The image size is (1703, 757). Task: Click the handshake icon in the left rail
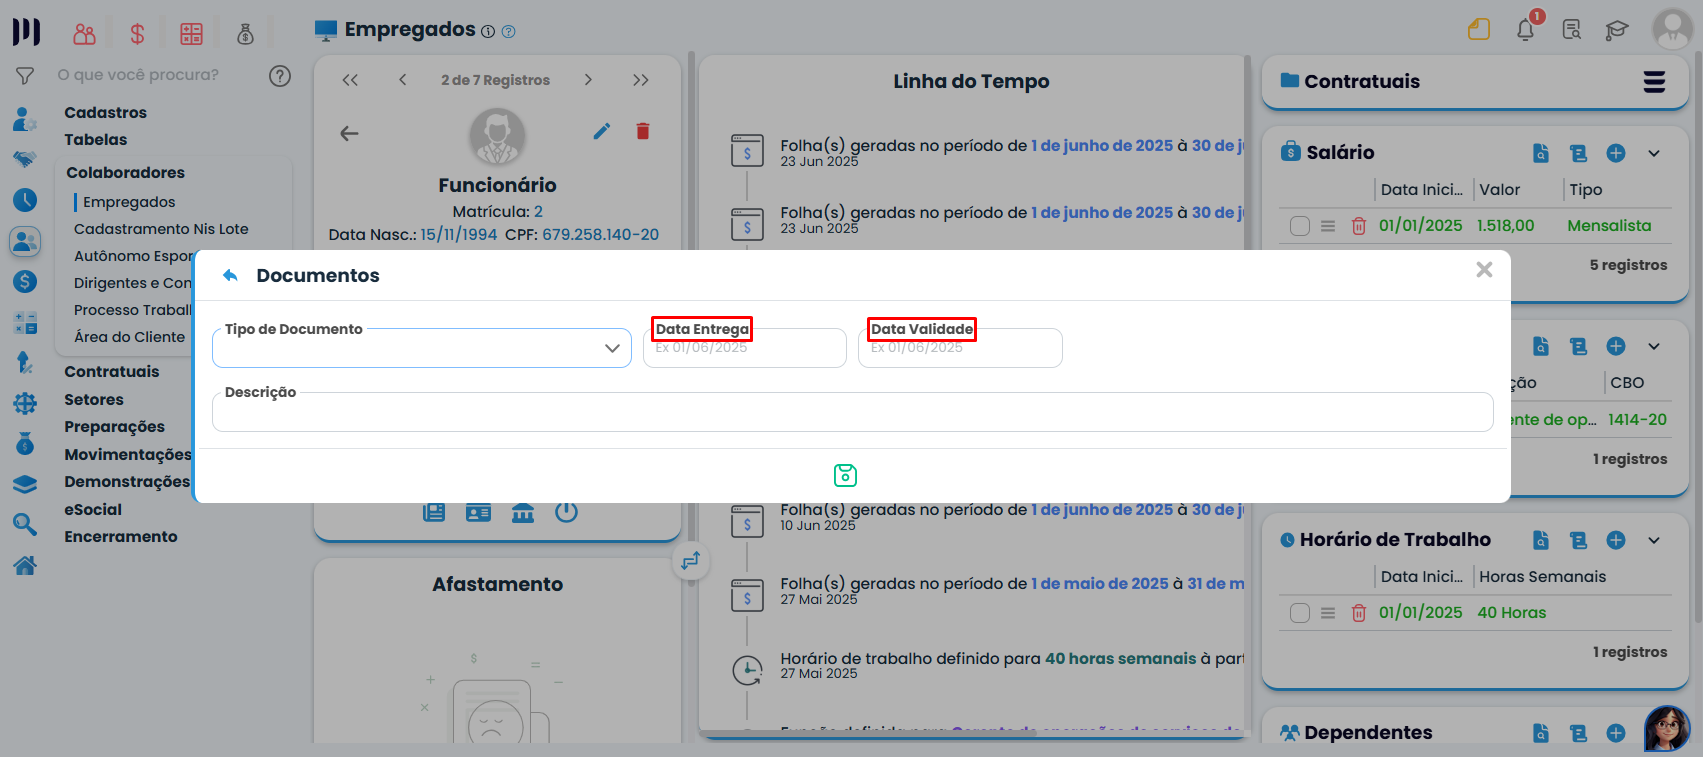click(x=25, y=159)
